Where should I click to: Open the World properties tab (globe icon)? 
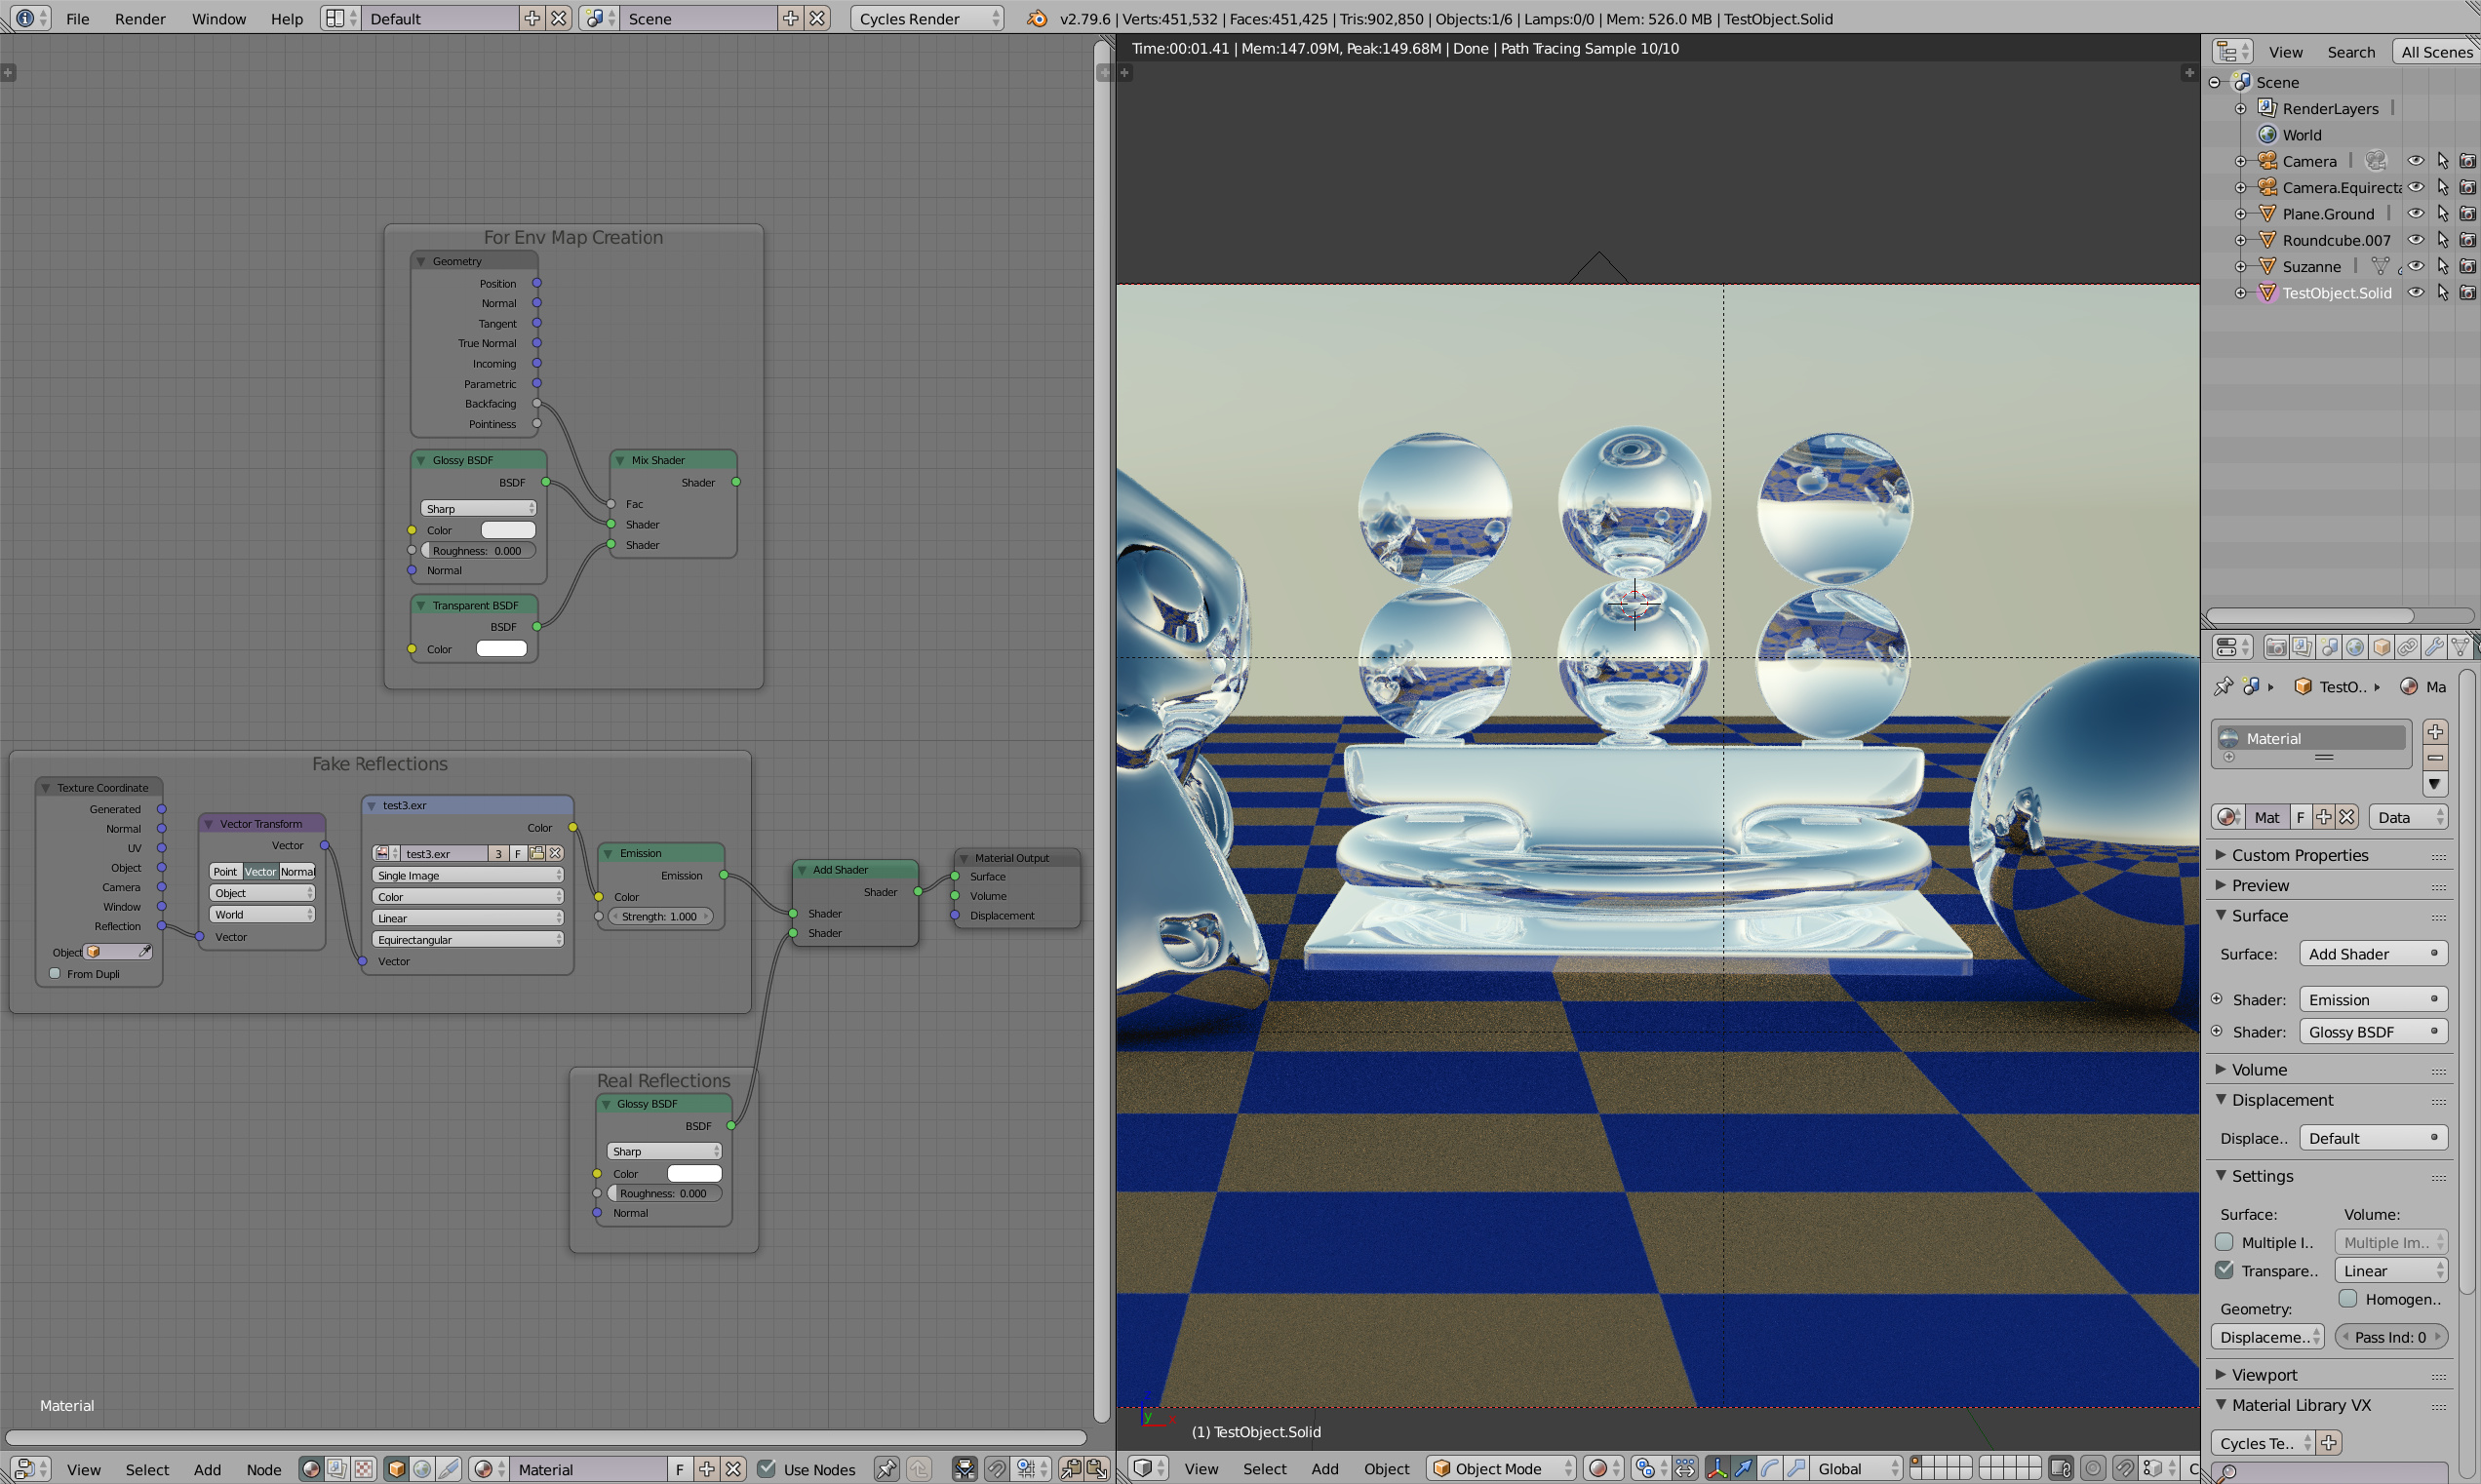[2355, 647]
